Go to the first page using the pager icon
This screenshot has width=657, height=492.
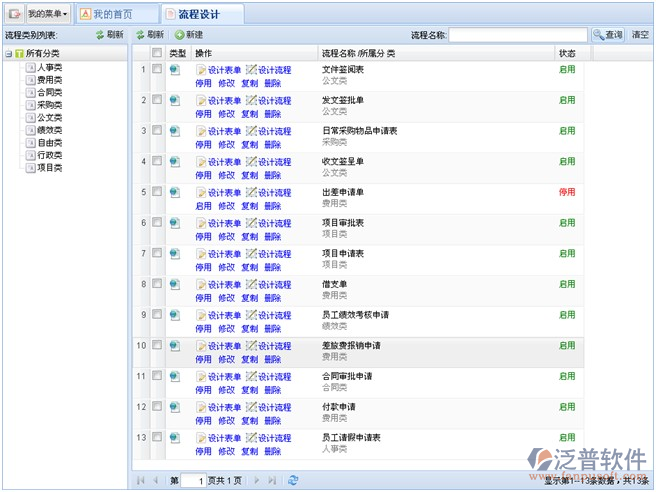pyautogui.click(x=140, y=480)
